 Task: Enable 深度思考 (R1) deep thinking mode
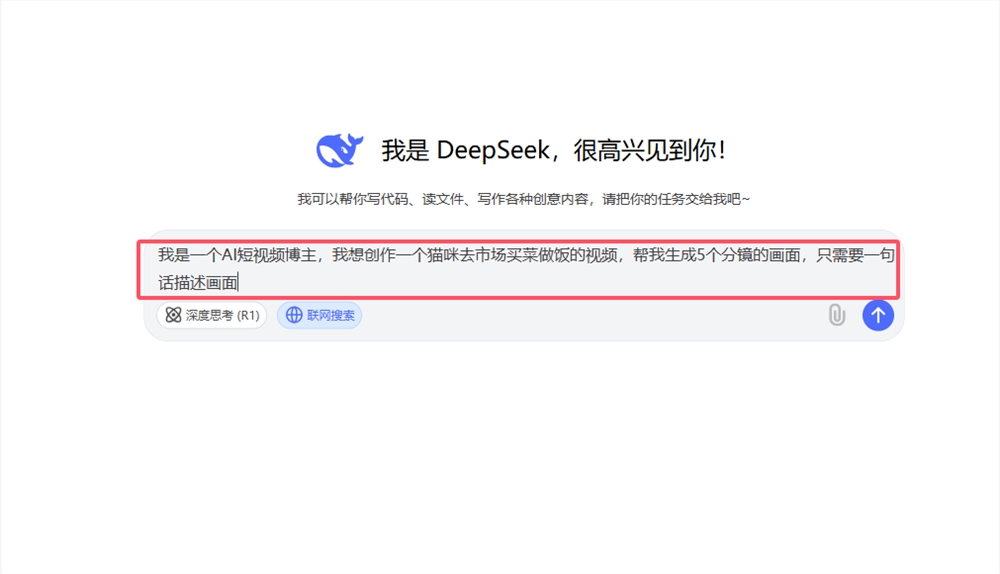(x=211, y=315)
